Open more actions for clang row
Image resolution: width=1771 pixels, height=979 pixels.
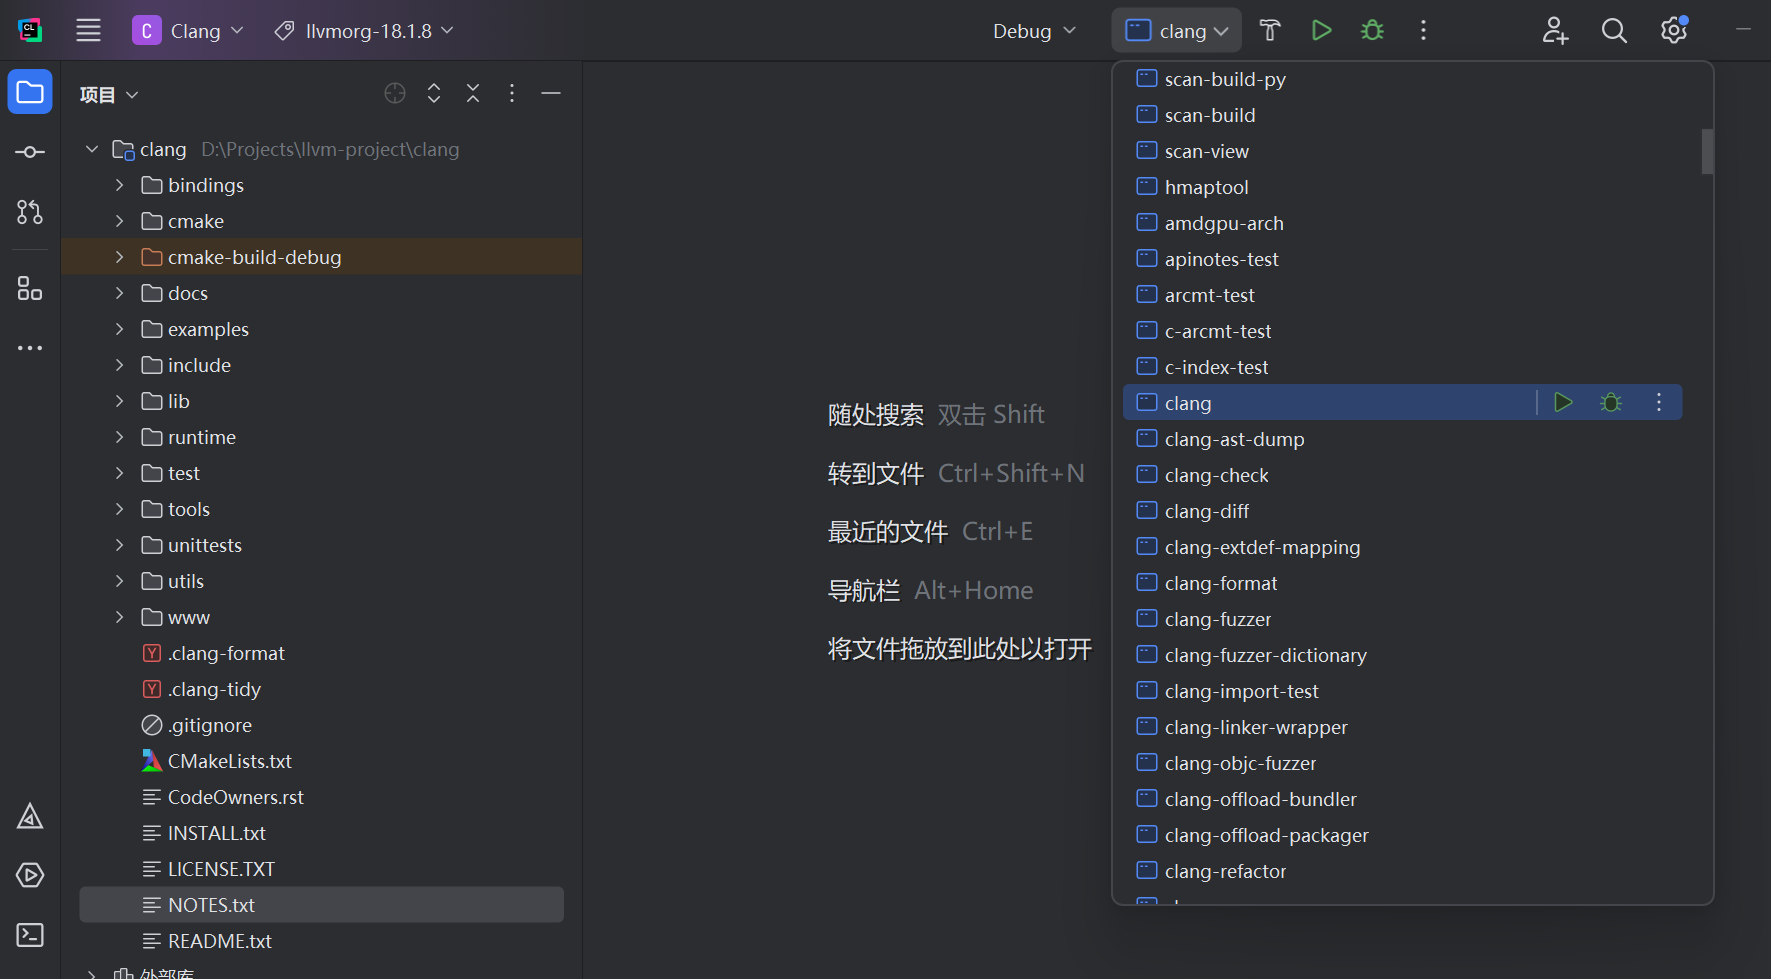pyautogui.click(x=1659, y=402)
